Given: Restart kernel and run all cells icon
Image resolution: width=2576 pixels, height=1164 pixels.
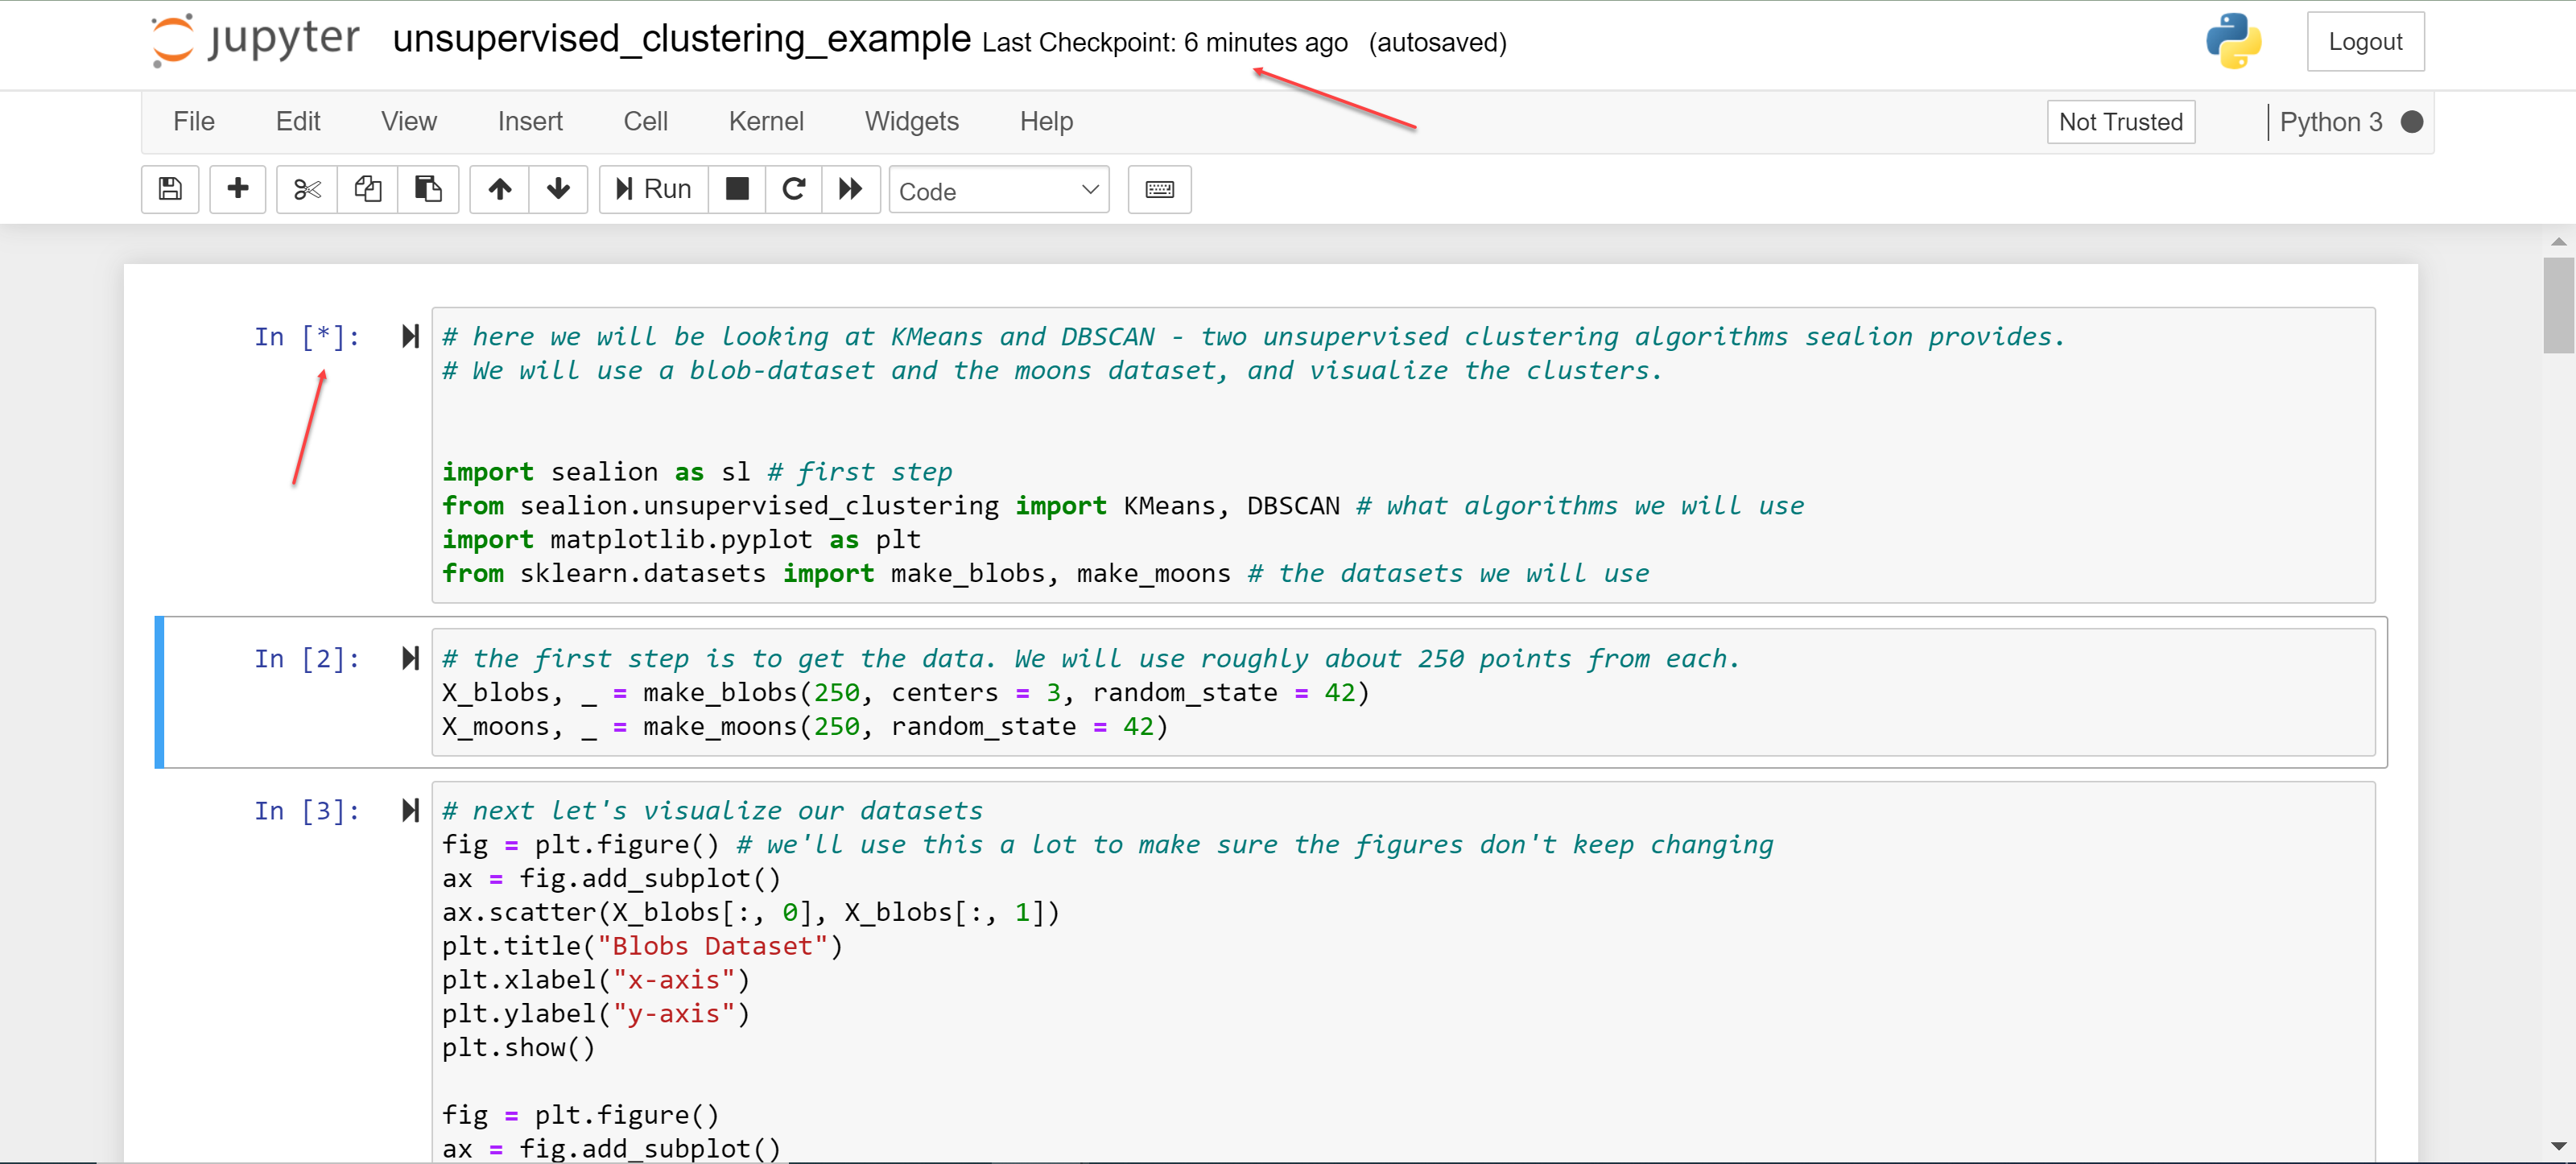Looking at the screenshot, I should (850, 189).
